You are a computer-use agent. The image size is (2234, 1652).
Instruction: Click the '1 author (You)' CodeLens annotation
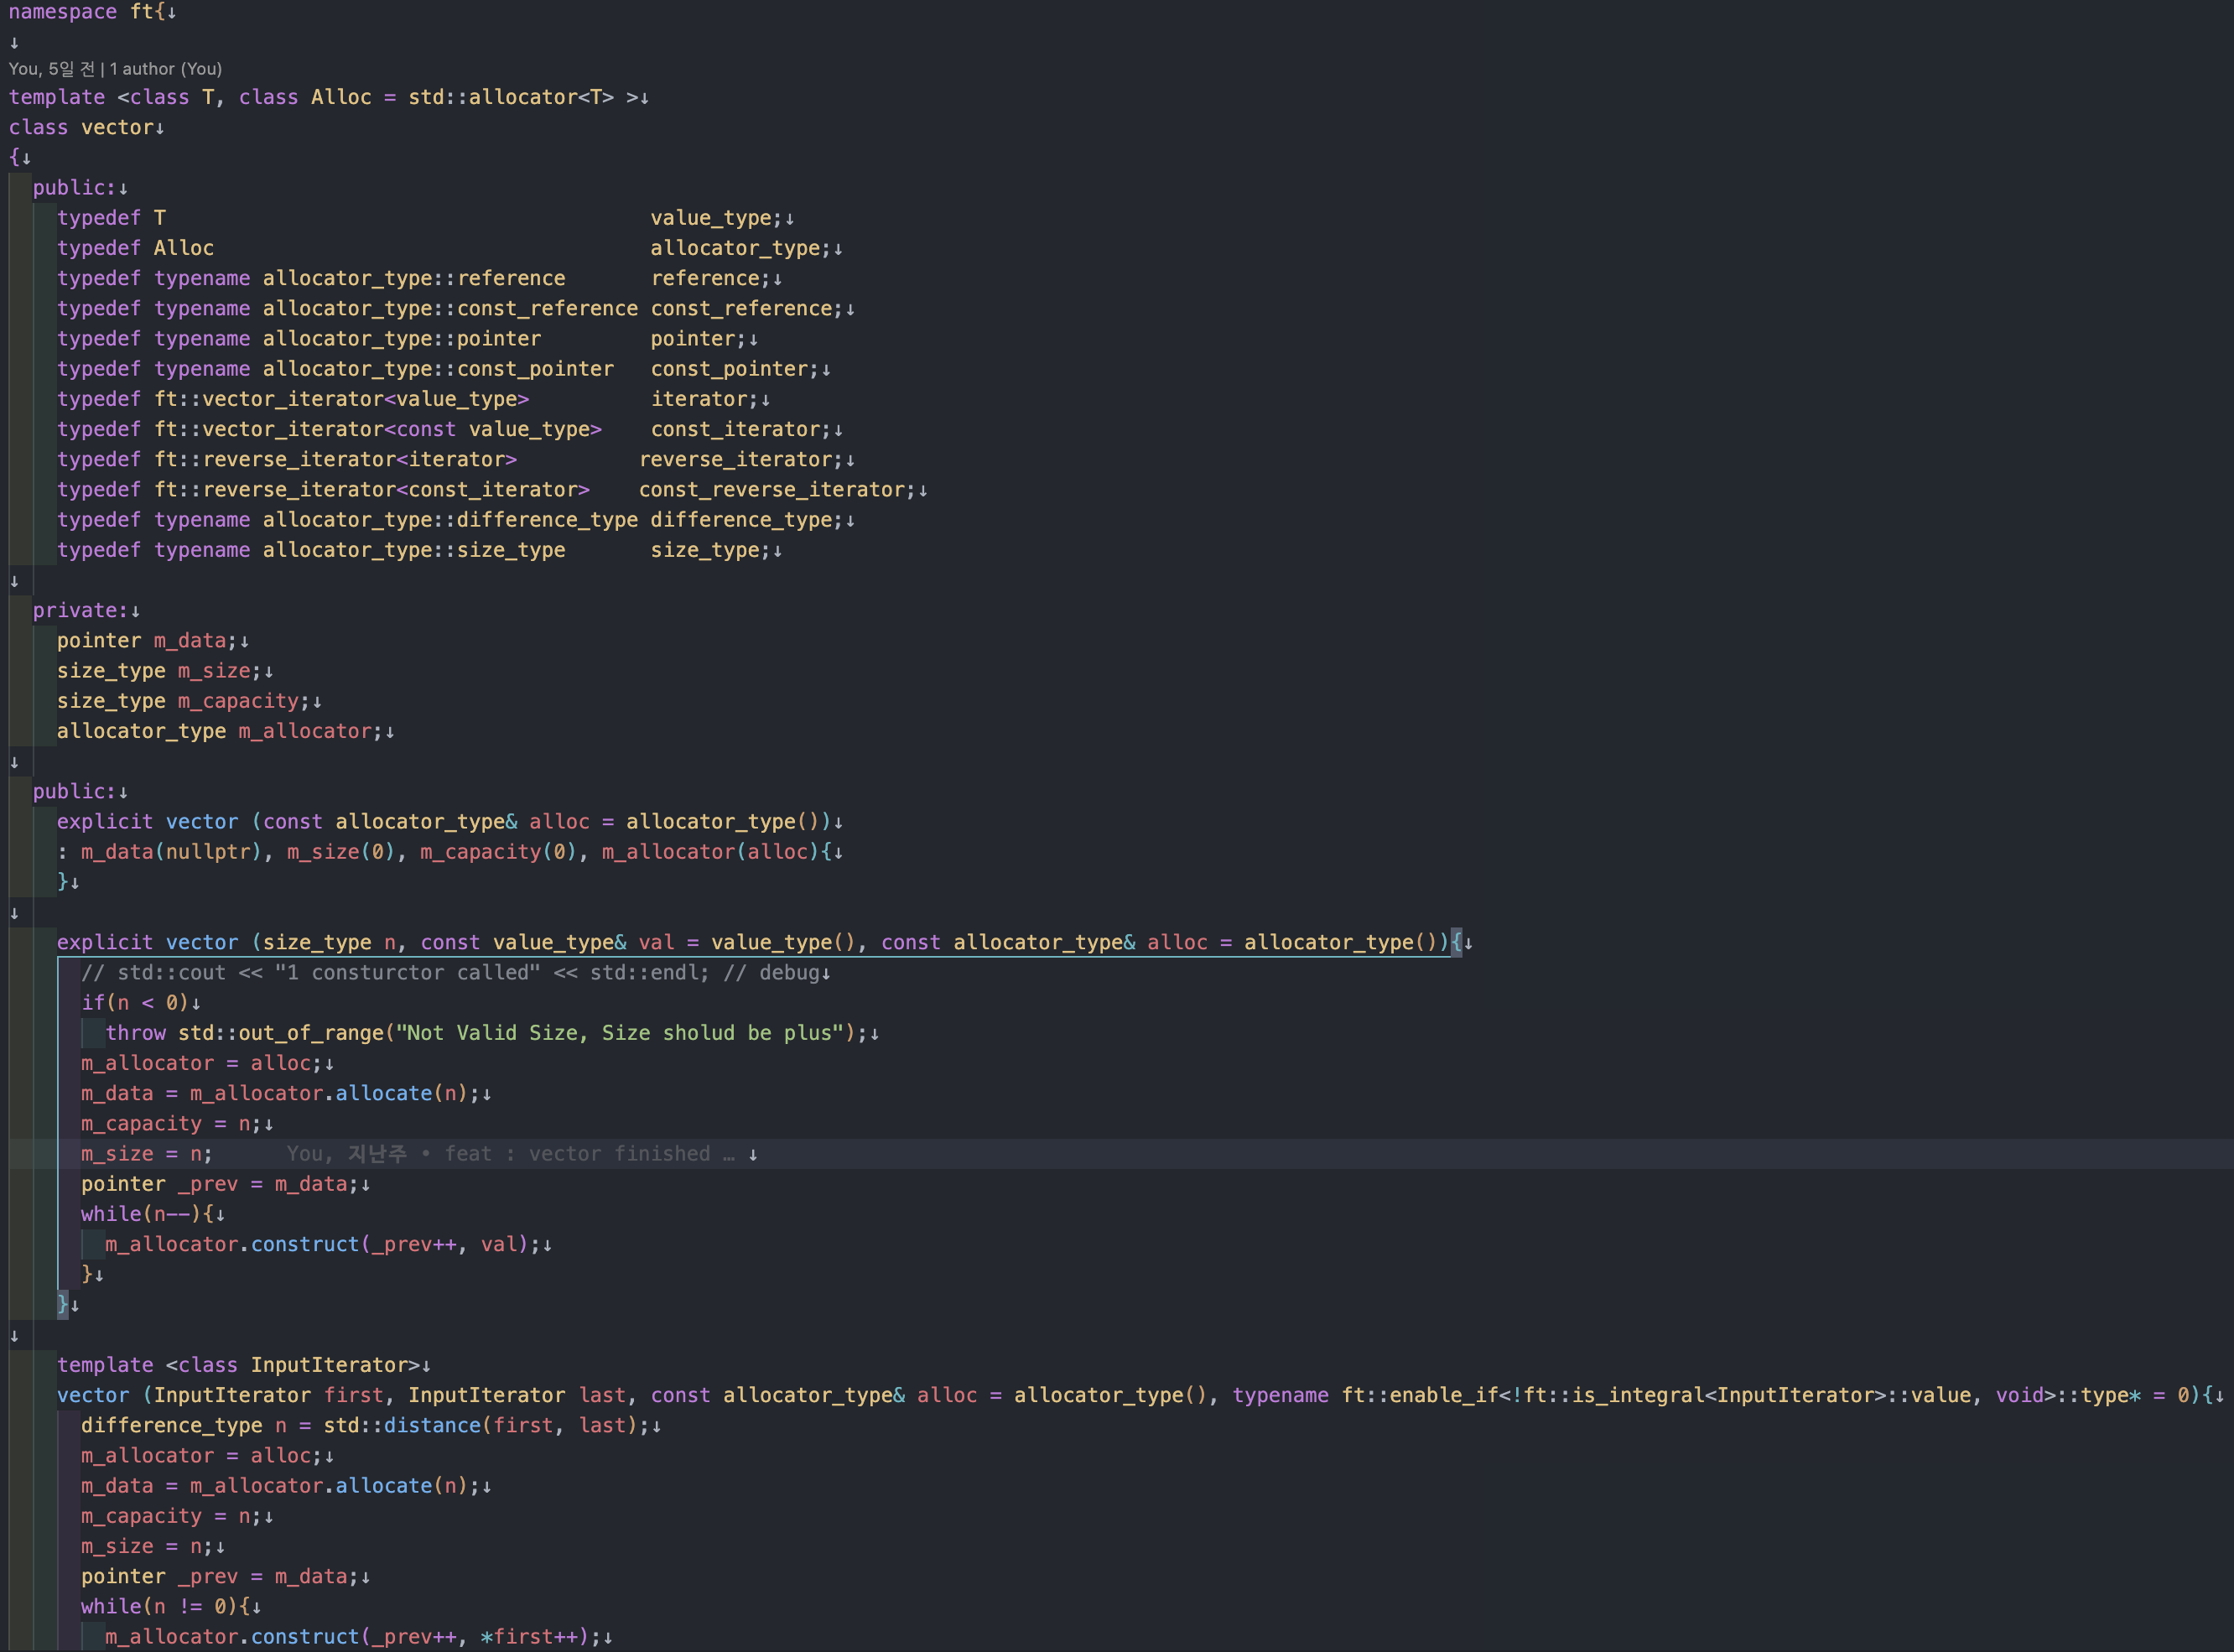165,69
